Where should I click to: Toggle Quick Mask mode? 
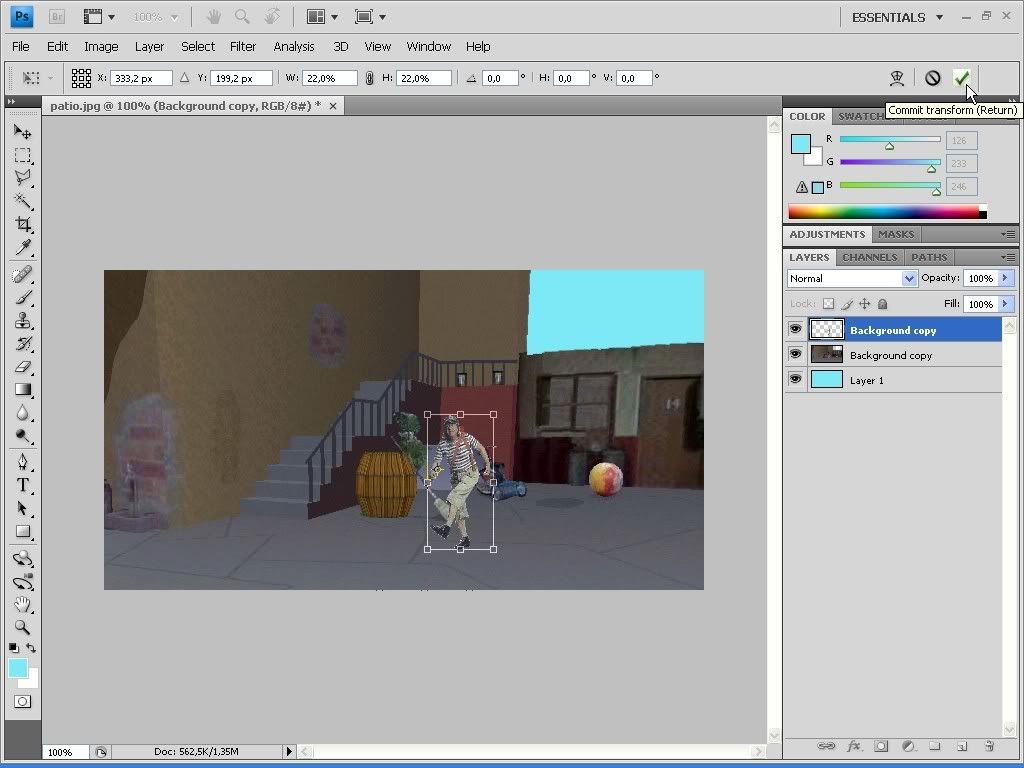coord(22,701)
